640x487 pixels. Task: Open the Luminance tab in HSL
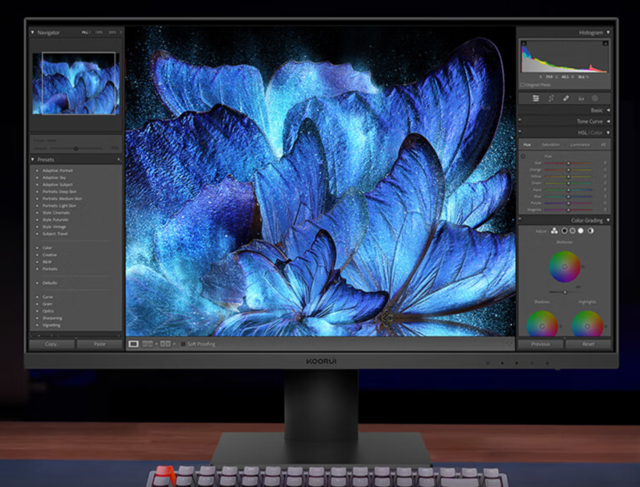tap(580, 145)
